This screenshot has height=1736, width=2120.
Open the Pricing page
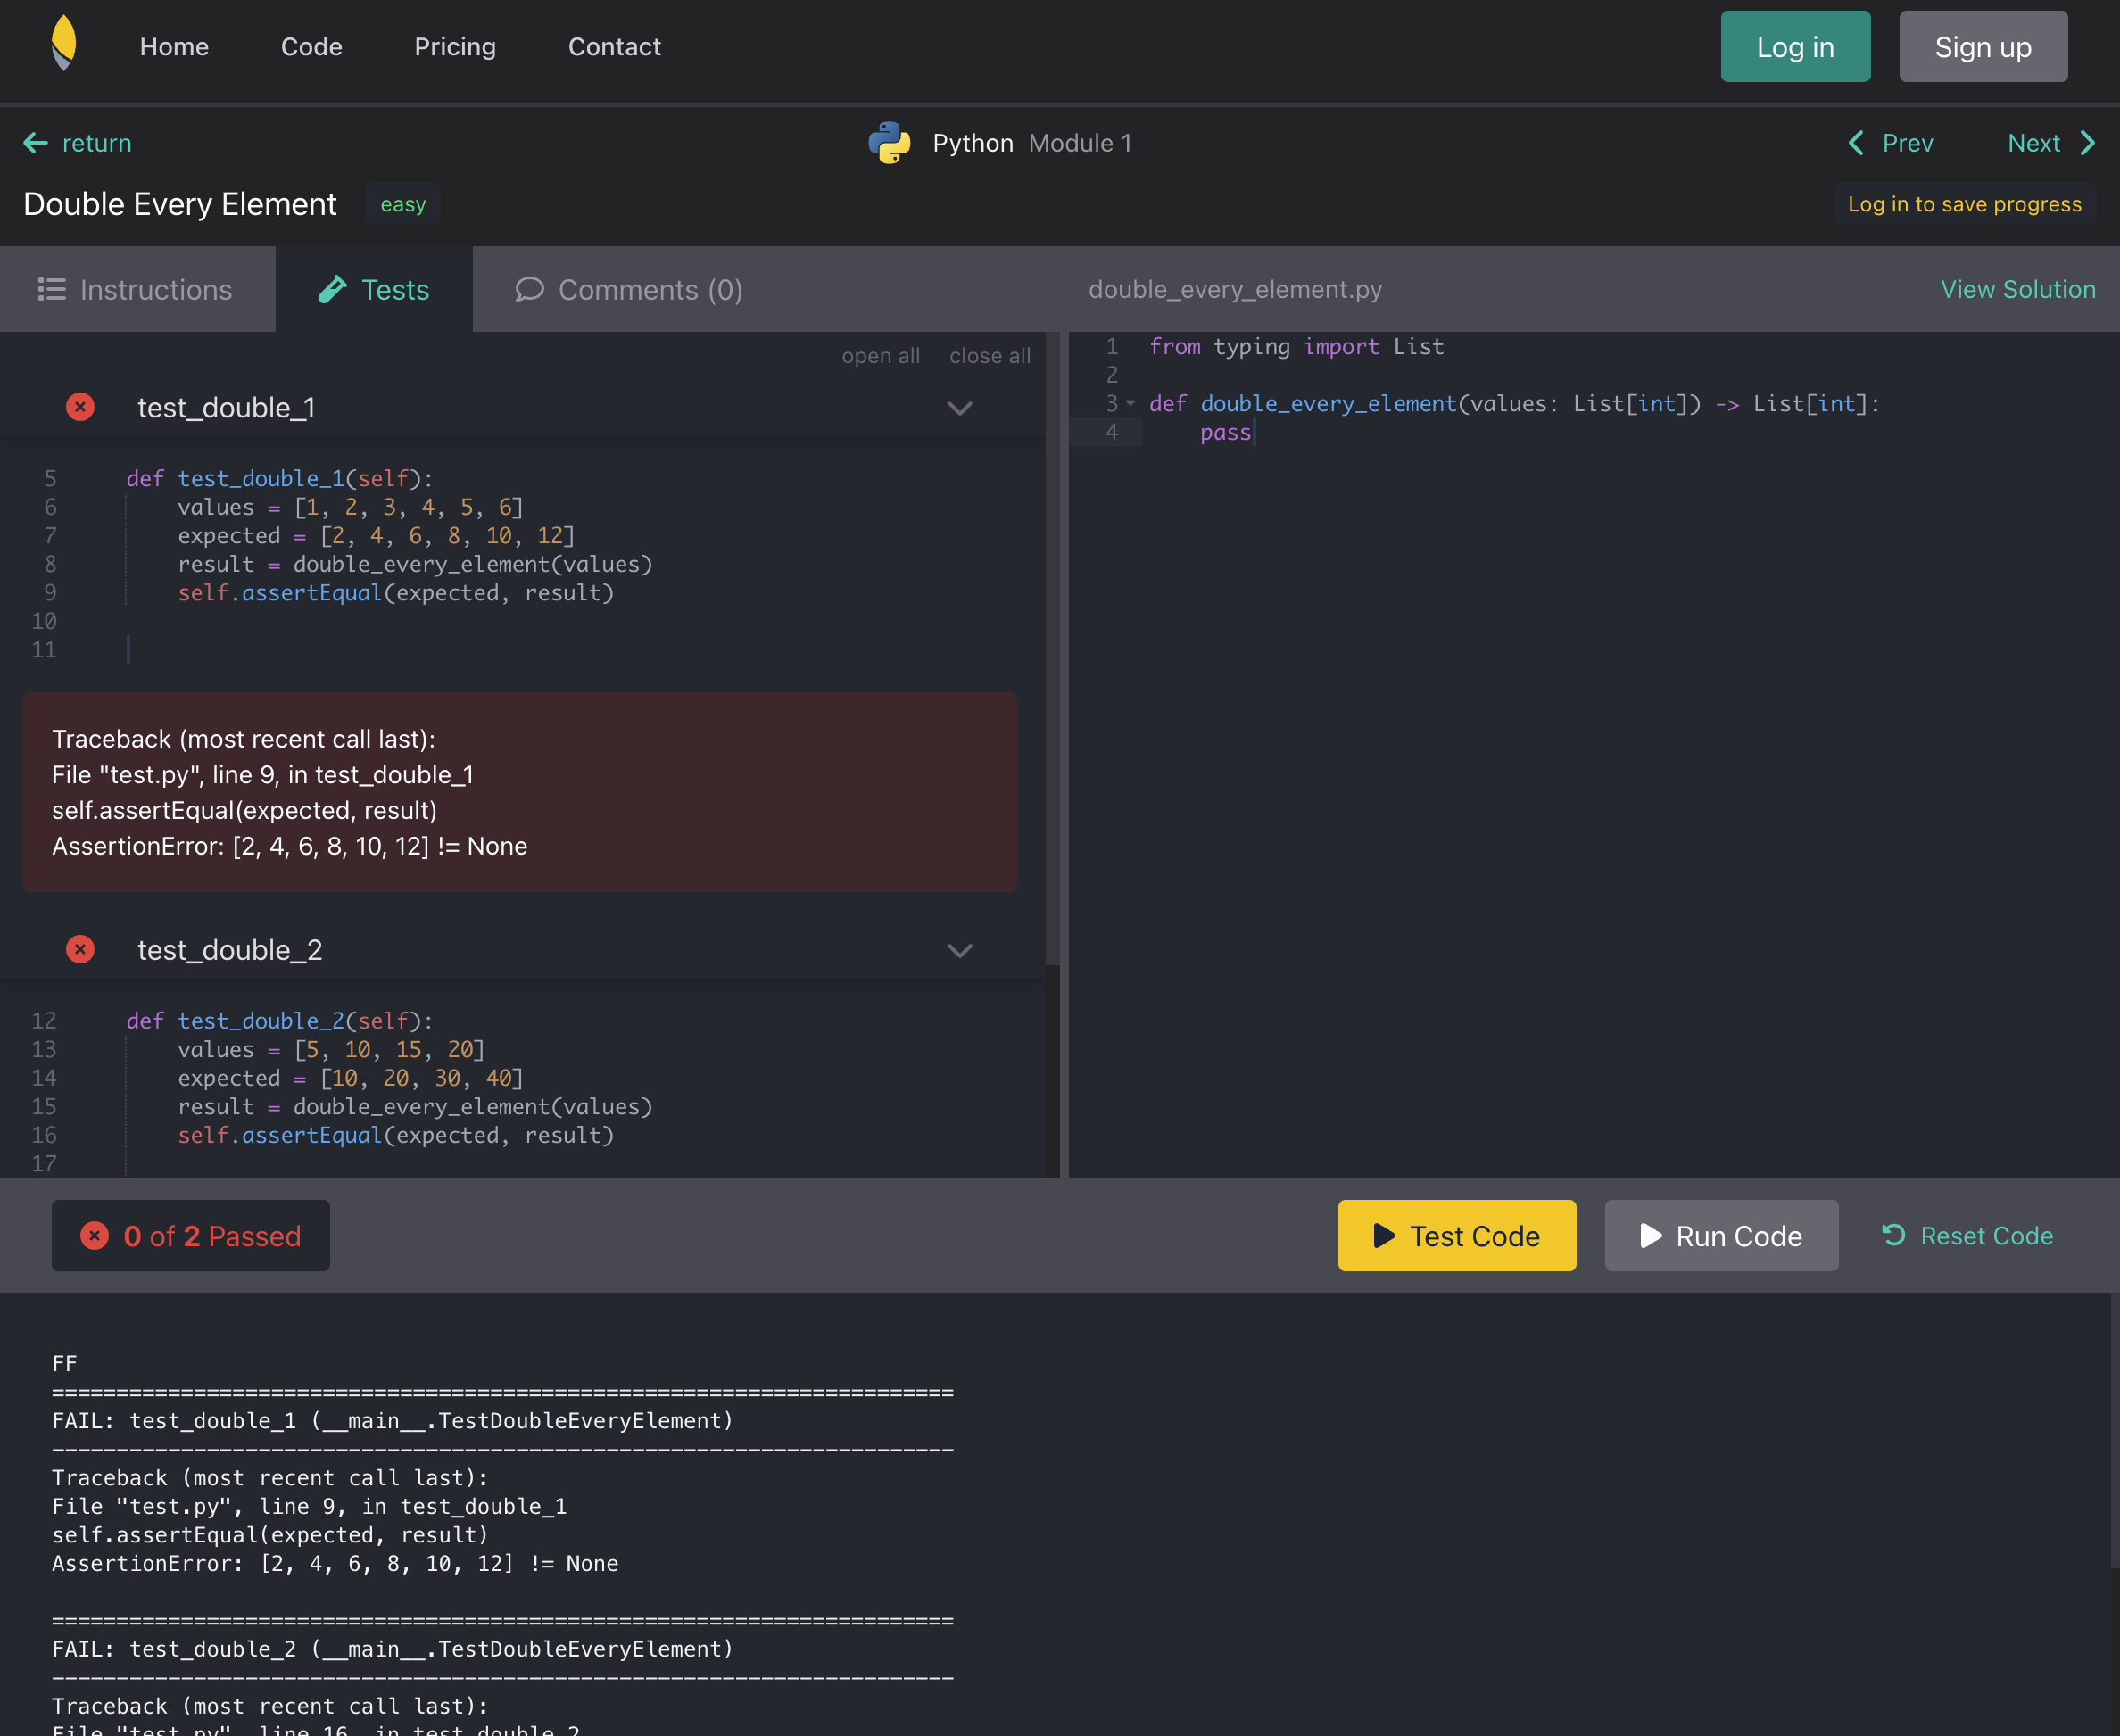(455, 47)
